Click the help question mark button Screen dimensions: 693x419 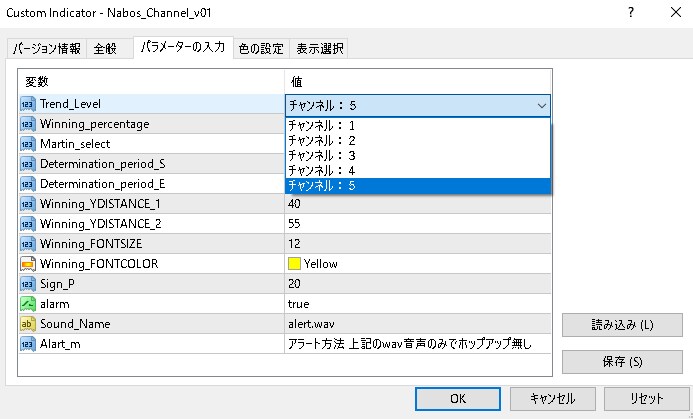(631, 12)
